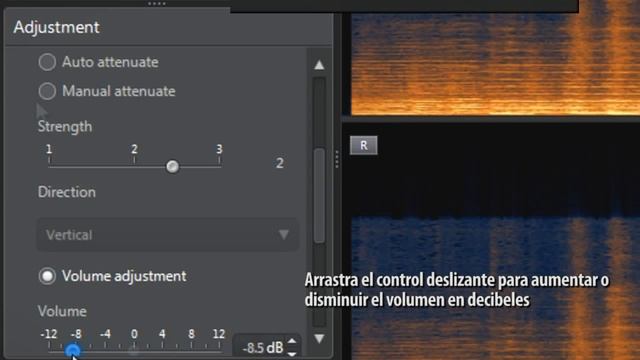
Task: Select the Auto attenuate radio button
Action: [x=47, y=62]
